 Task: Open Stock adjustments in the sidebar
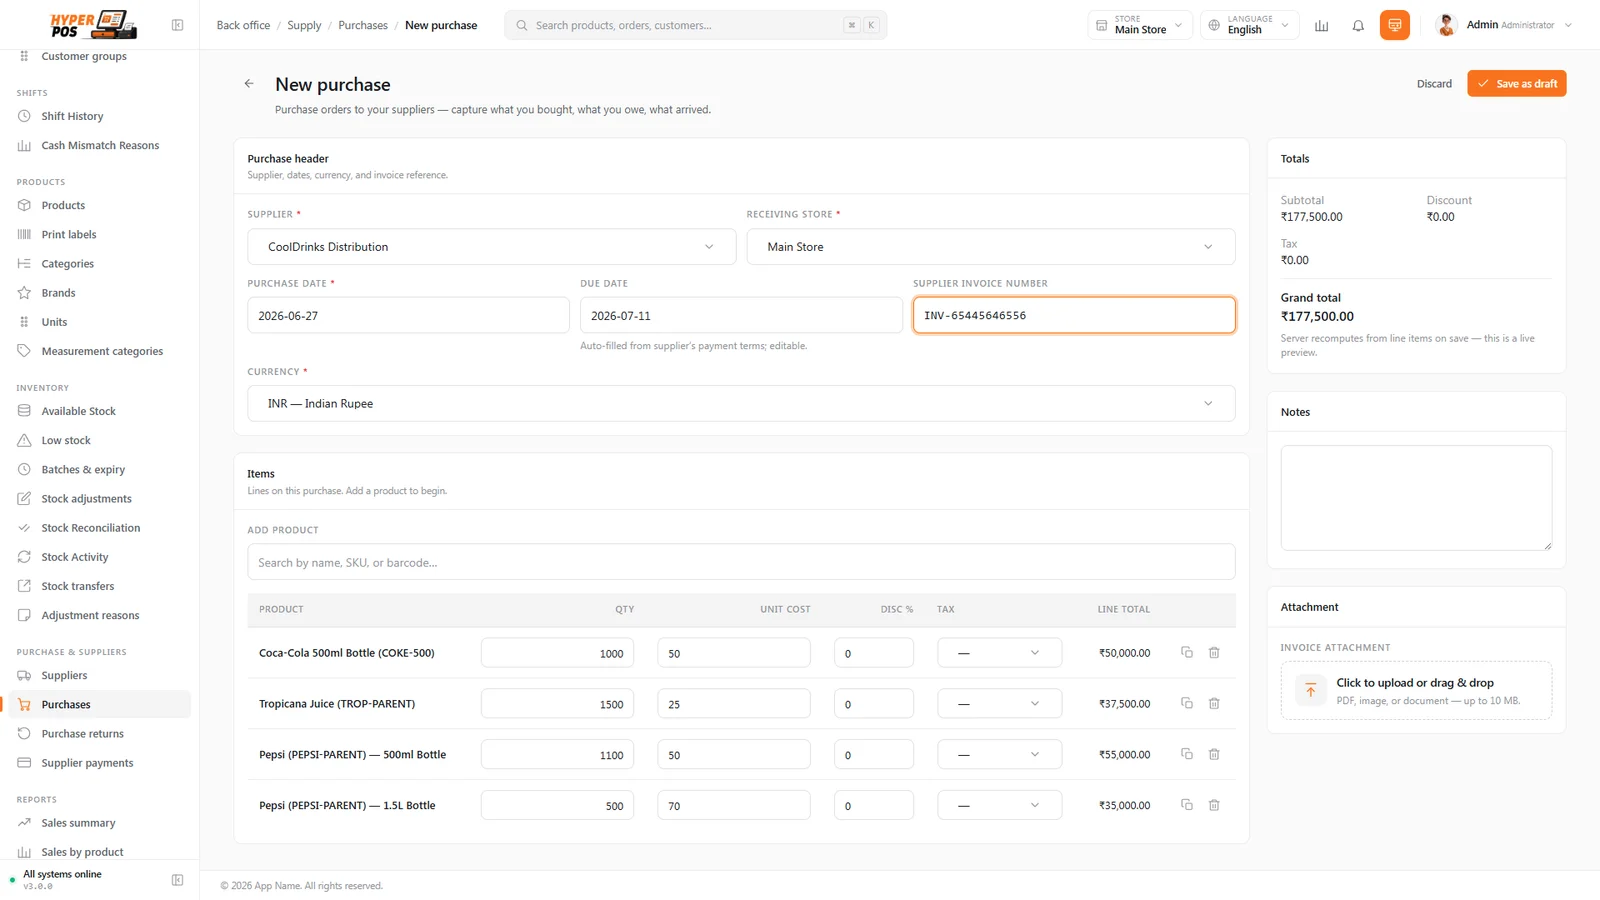[x=86, y=499]
